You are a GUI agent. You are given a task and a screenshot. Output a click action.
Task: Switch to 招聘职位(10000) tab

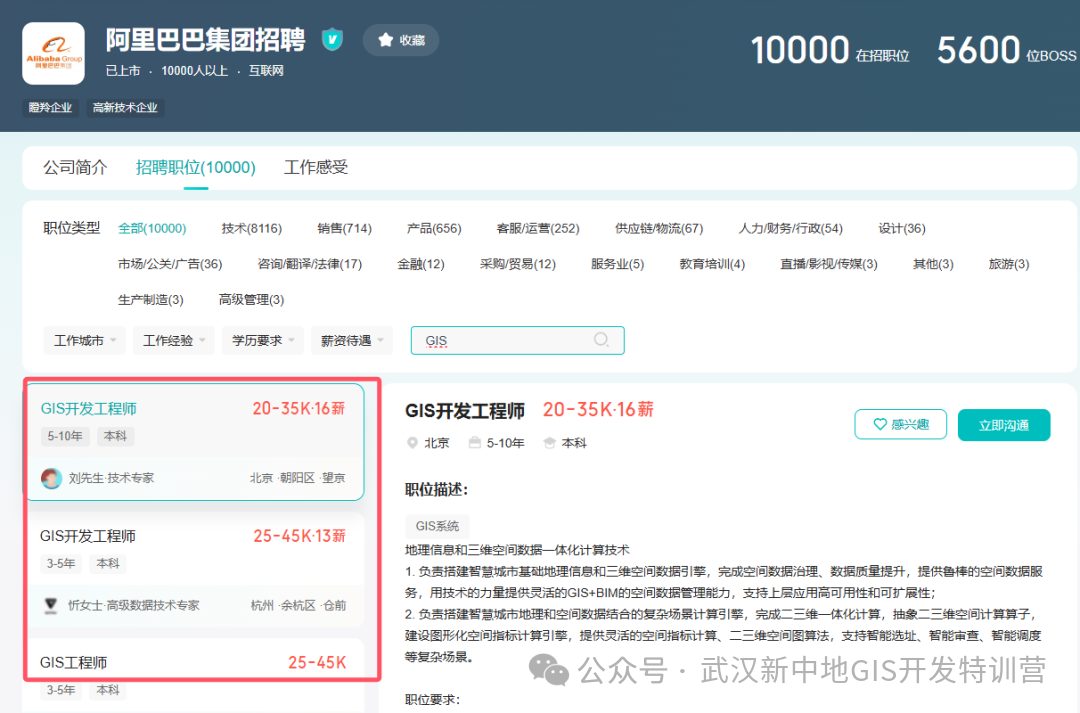(x=196, y=167)
